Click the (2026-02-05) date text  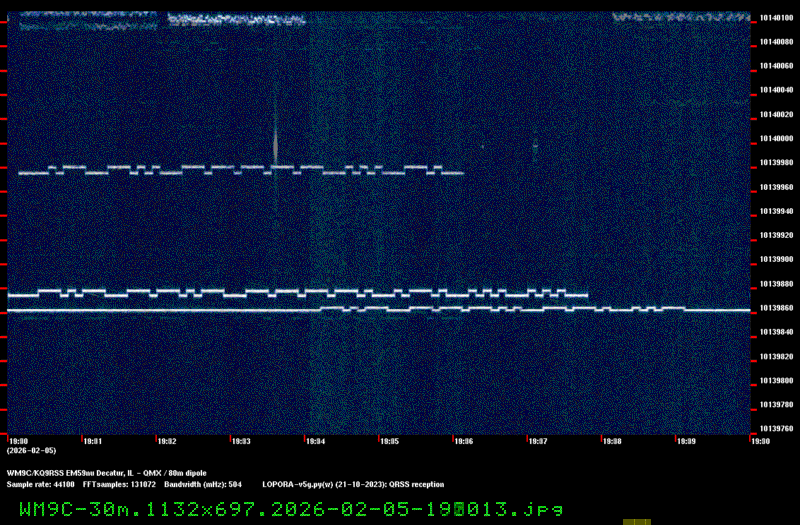(x=31, y=451)
